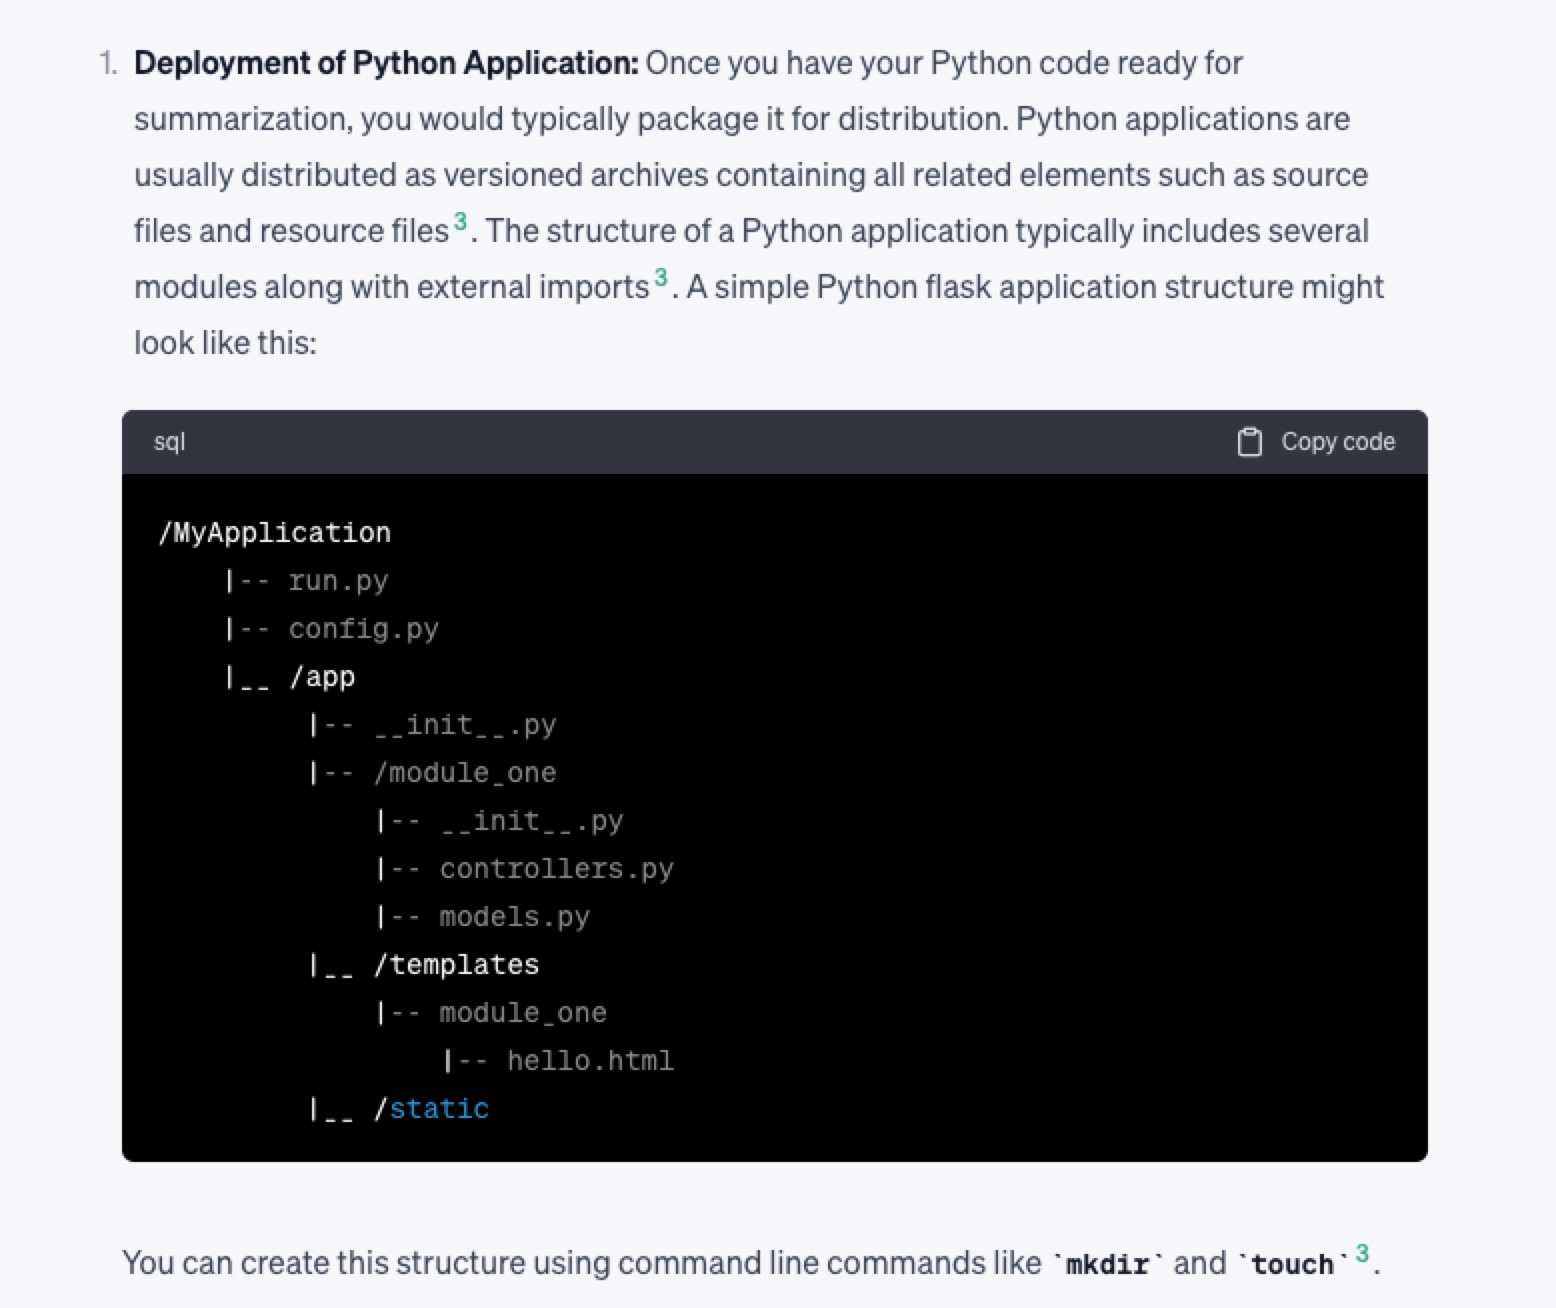Viewport: 1556px width, 1308px height.
Task: Click 'Deployment of Python Application:' heading
Action: pyautogui.click(x=386, y=63)
